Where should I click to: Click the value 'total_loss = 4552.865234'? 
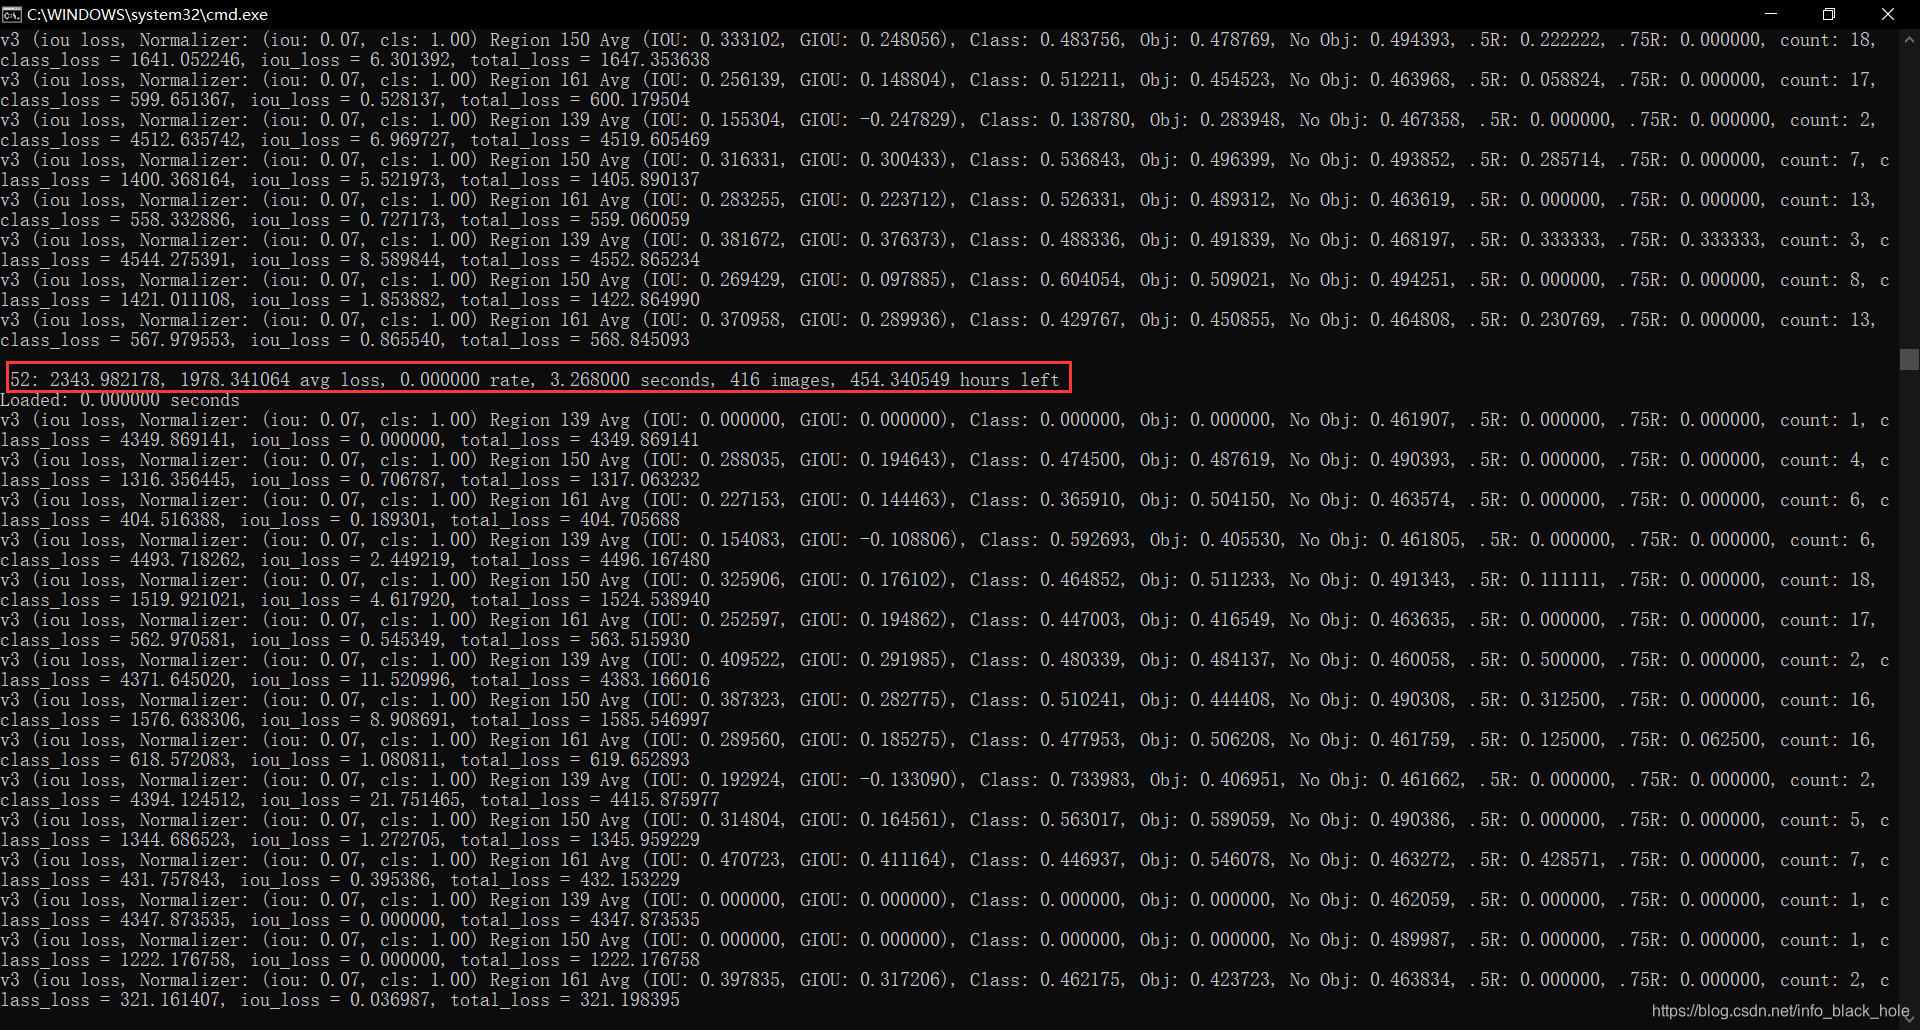[580, 260]
